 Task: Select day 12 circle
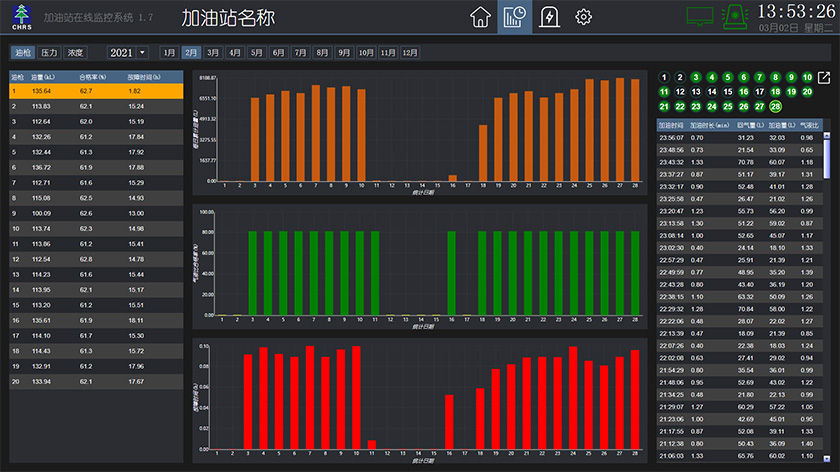click(679, 92)
